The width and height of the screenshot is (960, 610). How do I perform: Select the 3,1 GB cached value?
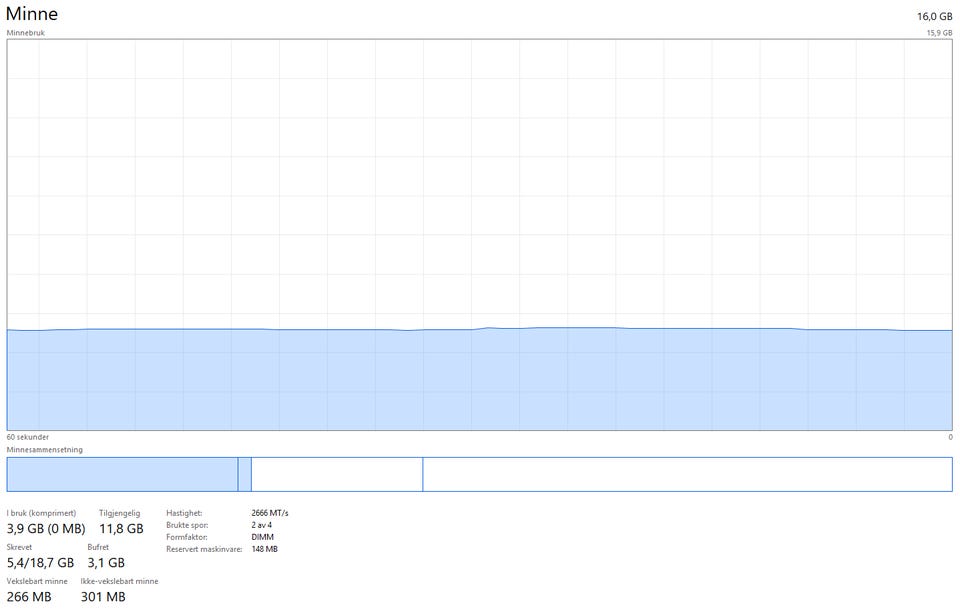[x=106, y=562]
